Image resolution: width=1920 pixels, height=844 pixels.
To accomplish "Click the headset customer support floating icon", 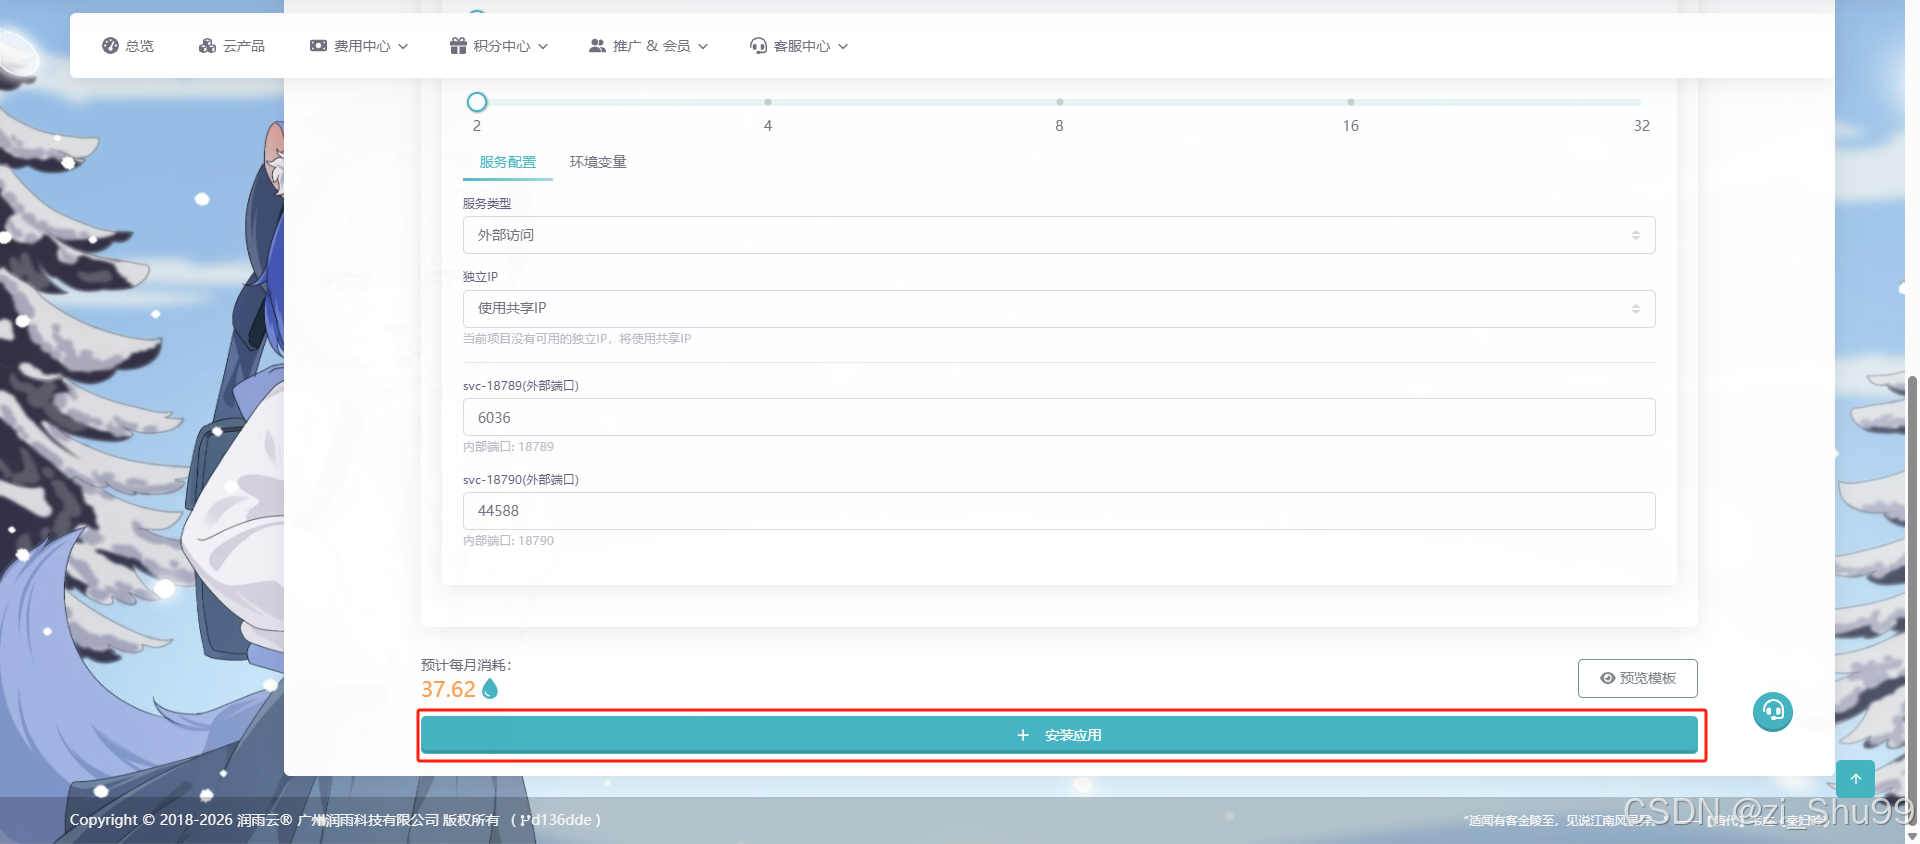I will [1772, 712].
